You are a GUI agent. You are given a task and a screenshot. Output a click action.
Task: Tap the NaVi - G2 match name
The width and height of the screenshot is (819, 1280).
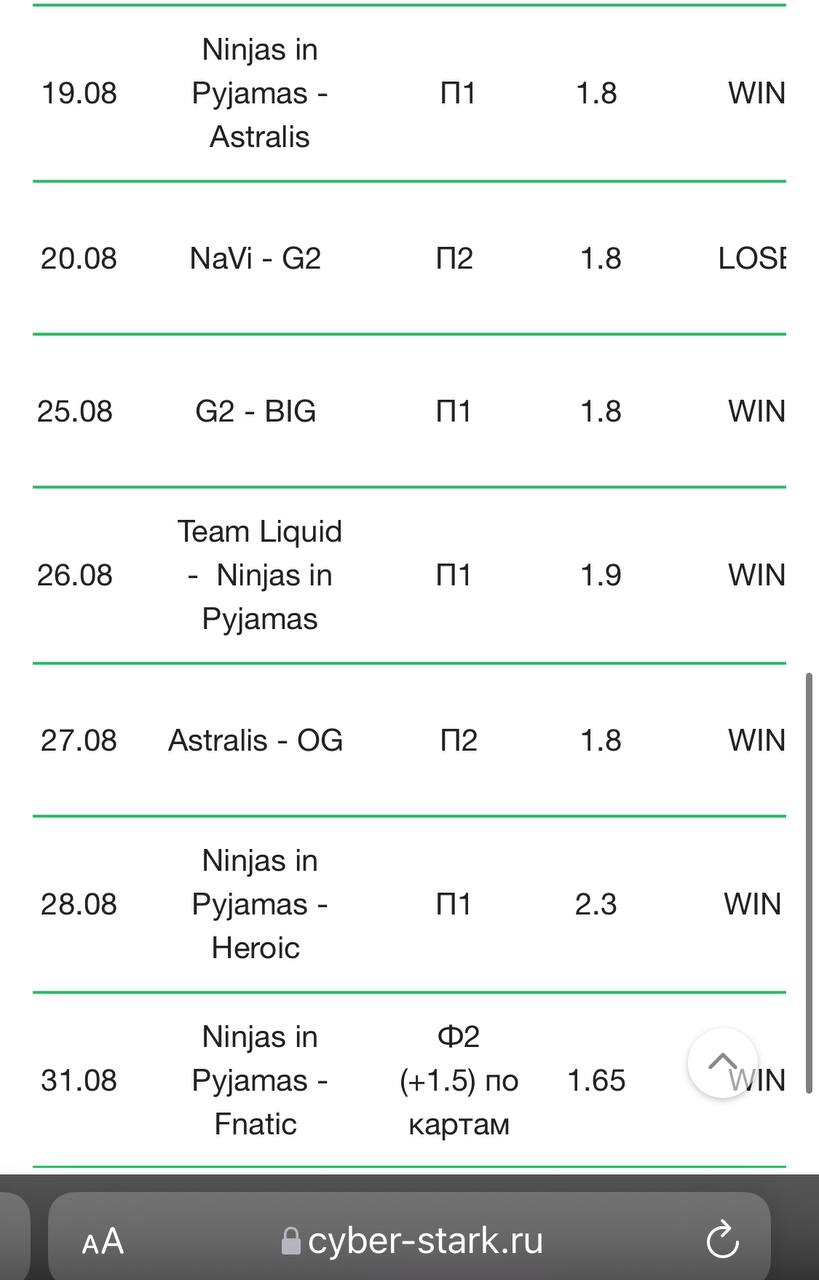(255, 258)
